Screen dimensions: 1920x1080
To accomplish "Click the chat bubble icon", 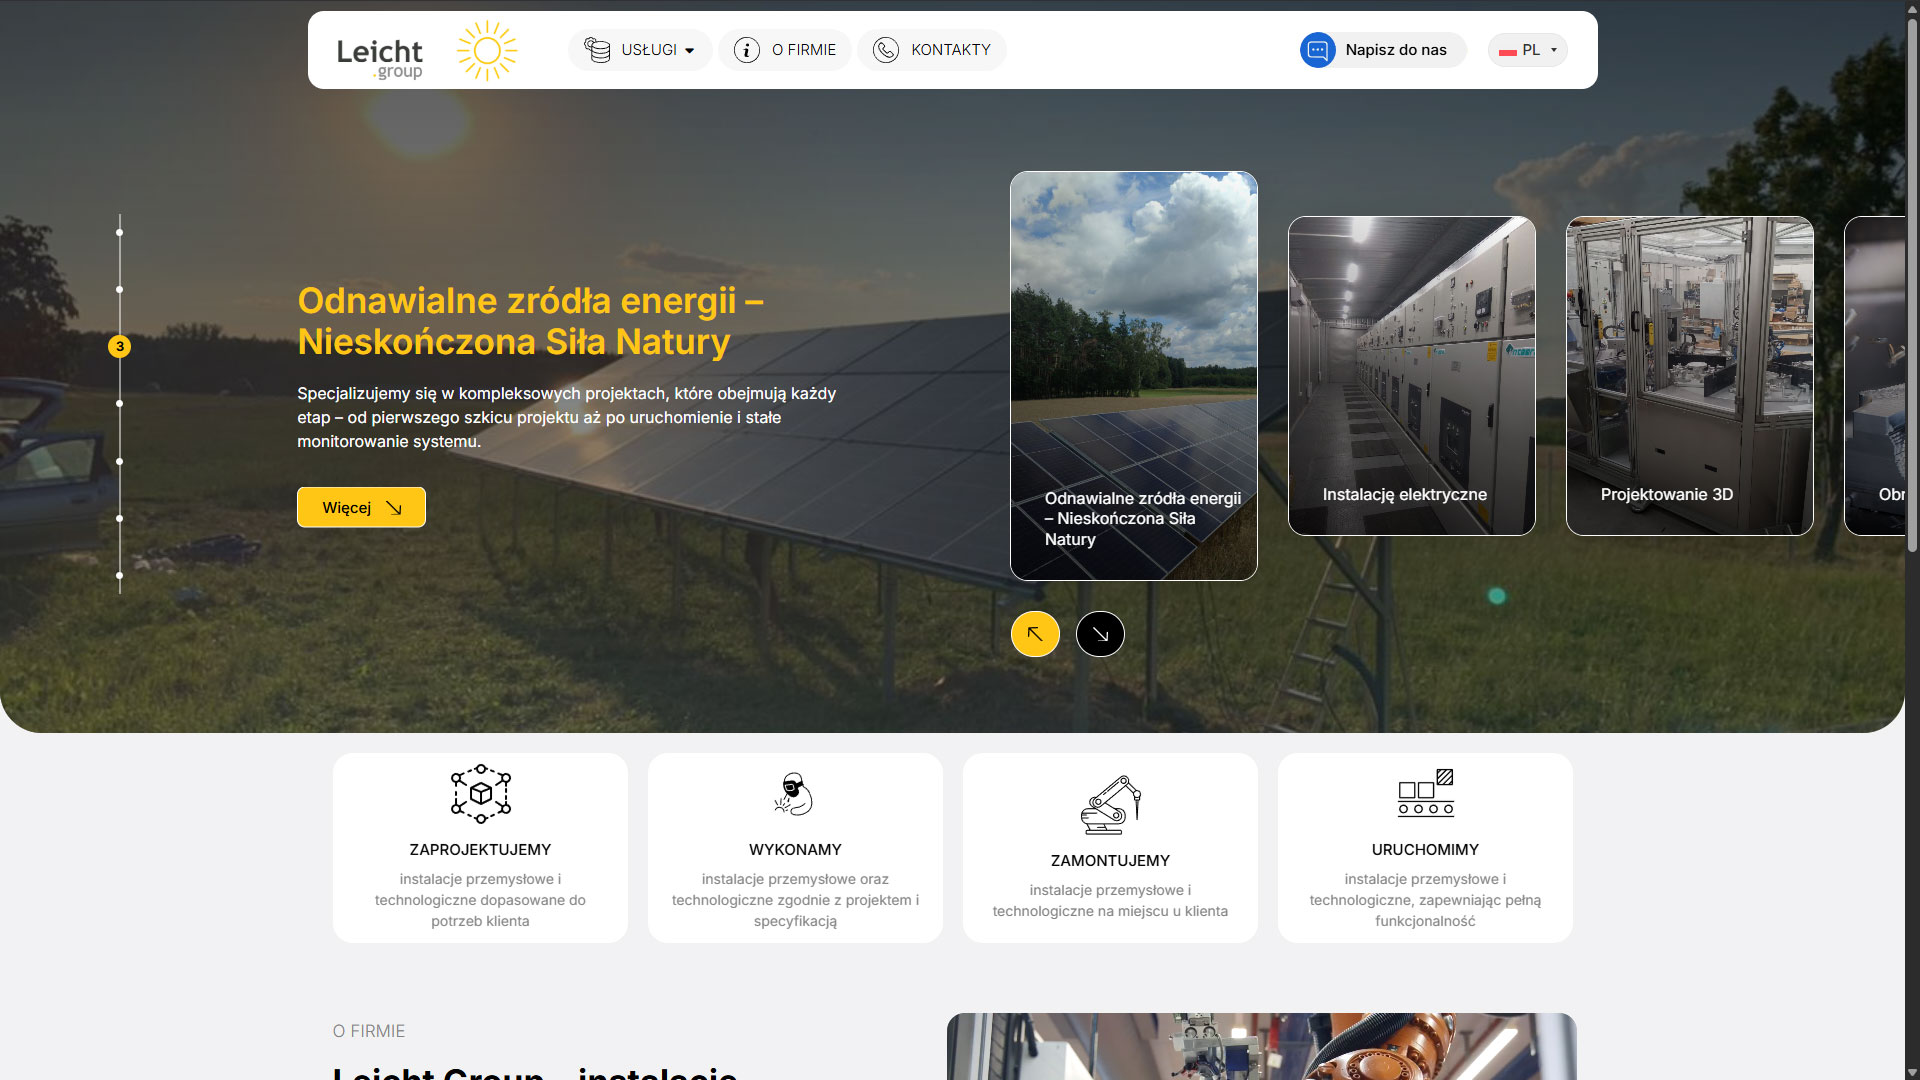I will click(x=1317, y=50).
